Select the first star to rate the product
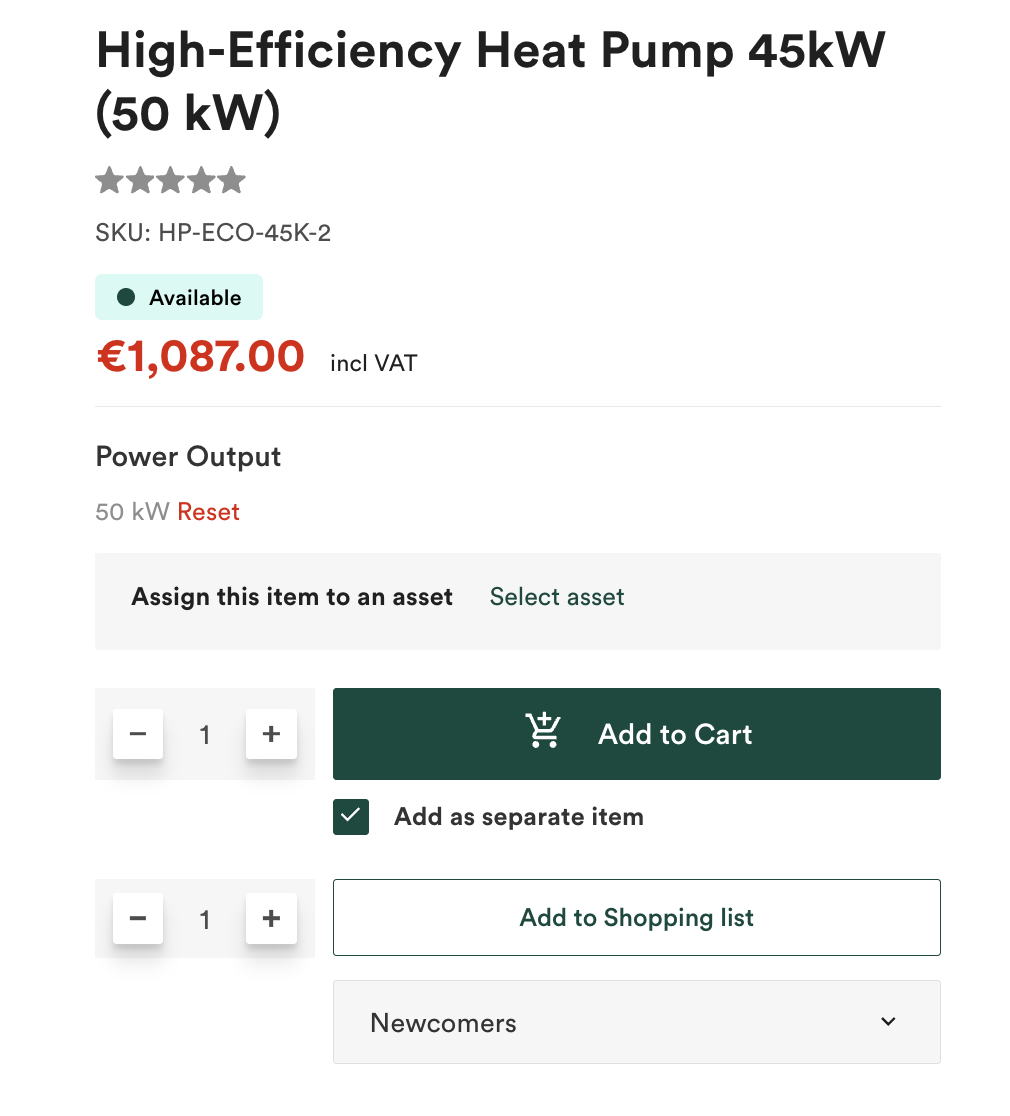 click(x=109, y=180)
